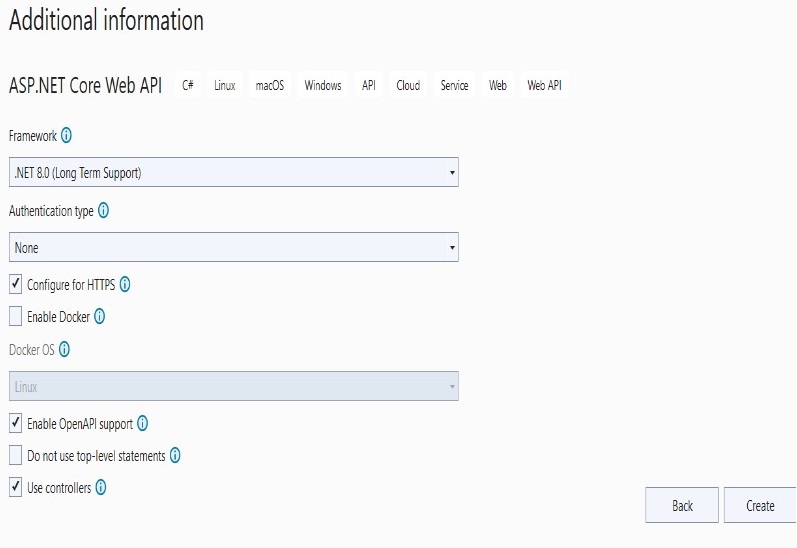Click the Create button

click(760, 505)
